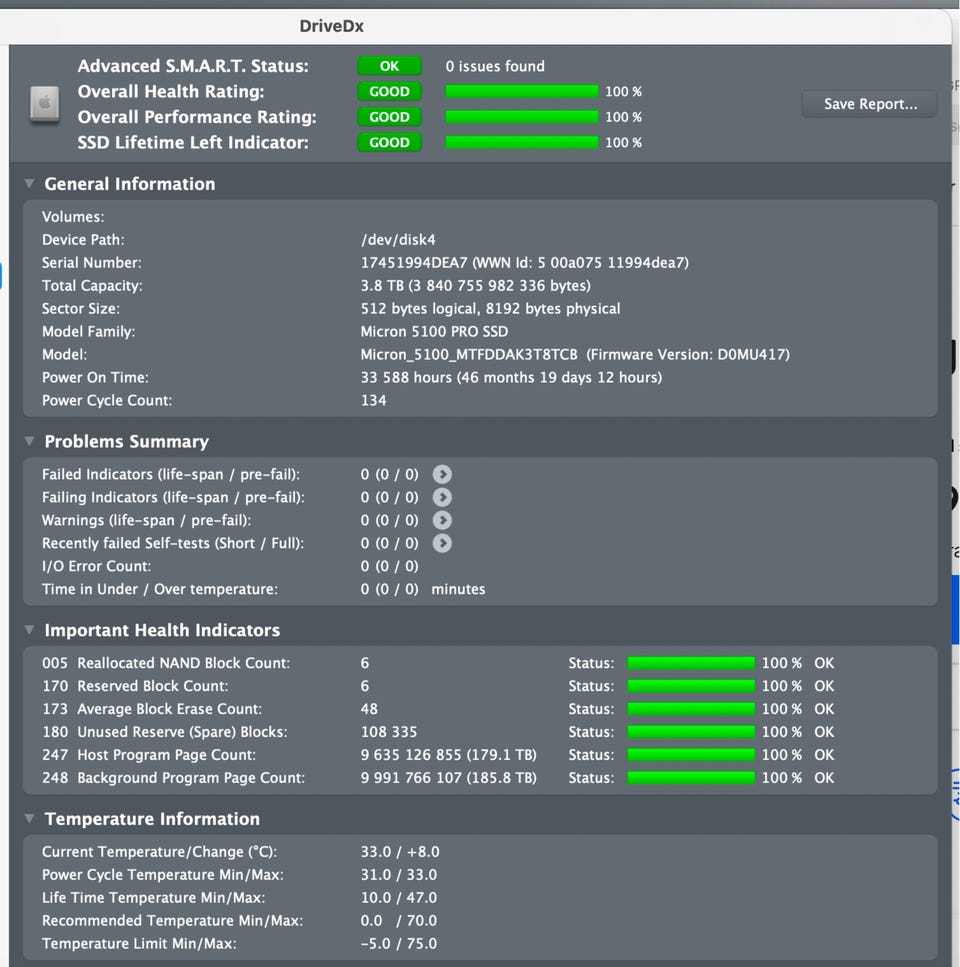Viewport: 960px width, 967px height.
Task: Click the OK badge for S.M.A.R.T. Status
Action: 390,66
